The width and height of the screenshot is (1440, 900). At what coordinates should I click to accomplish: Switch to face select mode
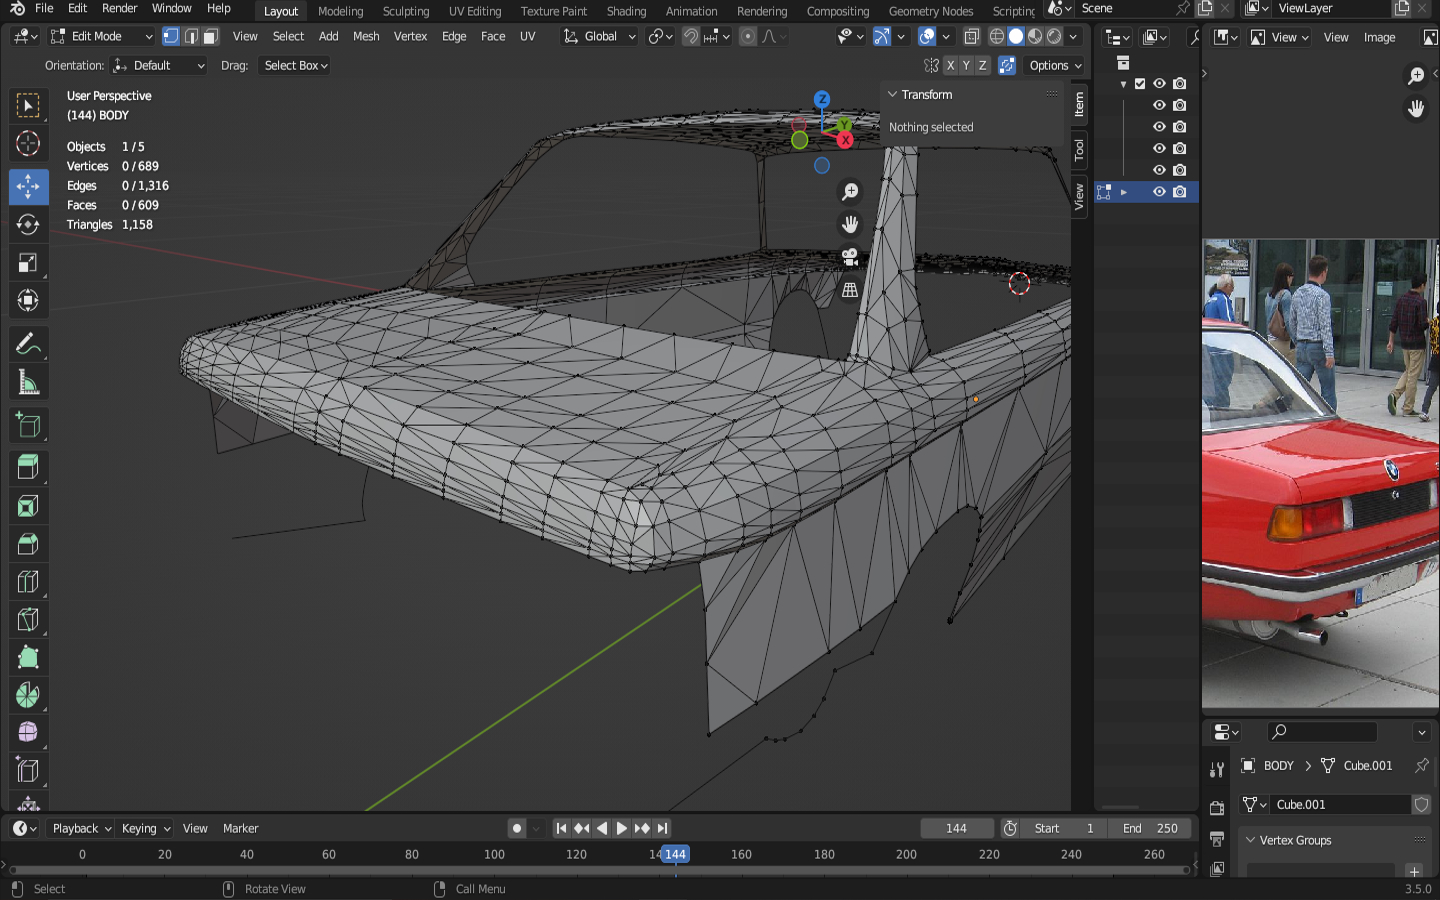click(210, 36)
